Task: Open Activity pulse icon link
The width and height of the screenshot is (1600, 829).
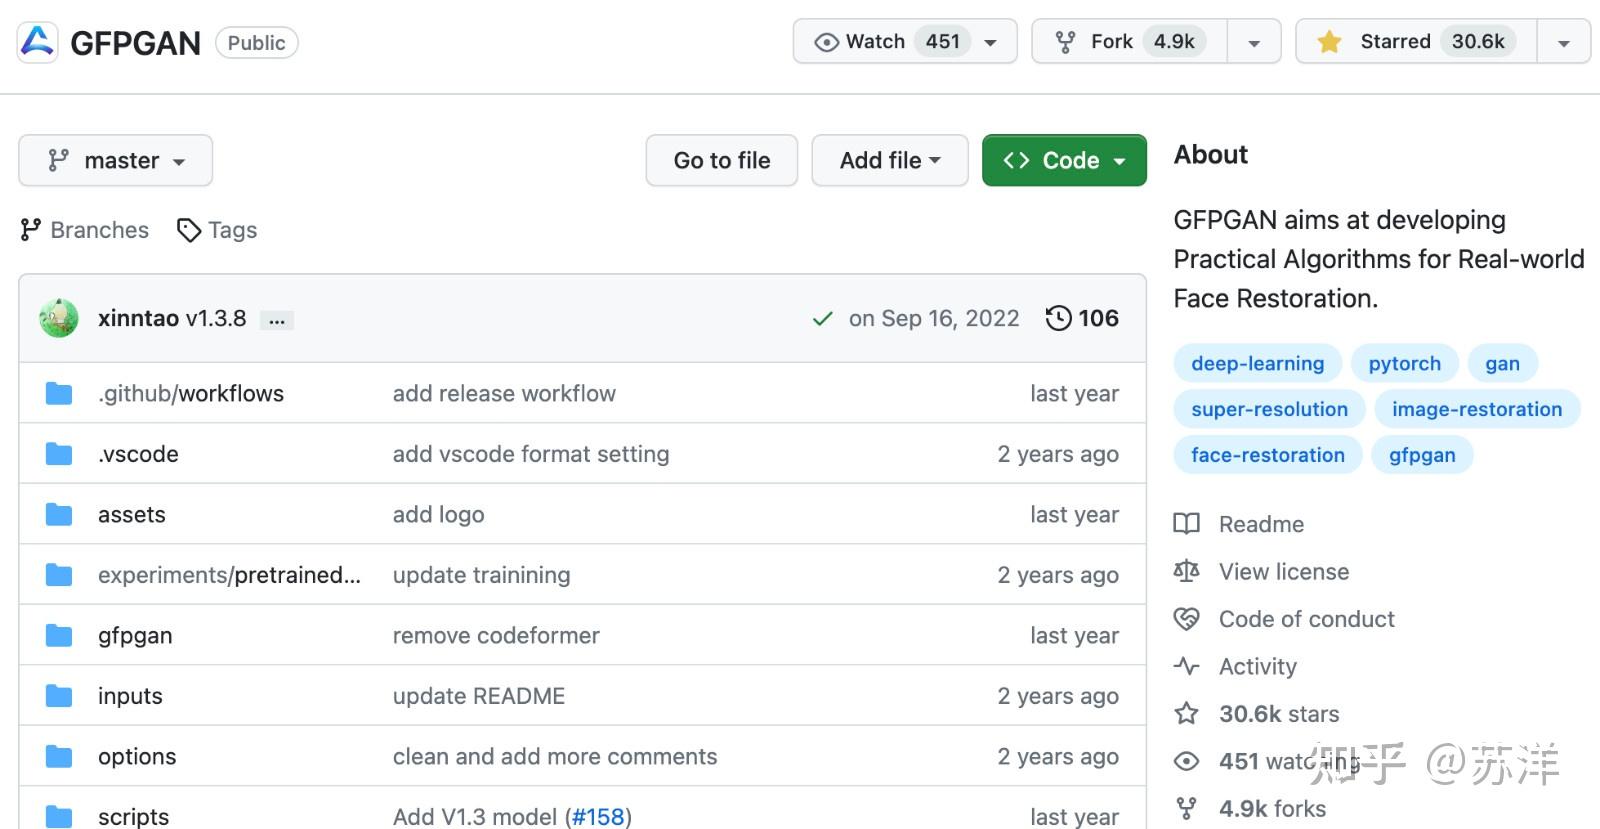Action: pyautogui.click(x=1187, y=666)
